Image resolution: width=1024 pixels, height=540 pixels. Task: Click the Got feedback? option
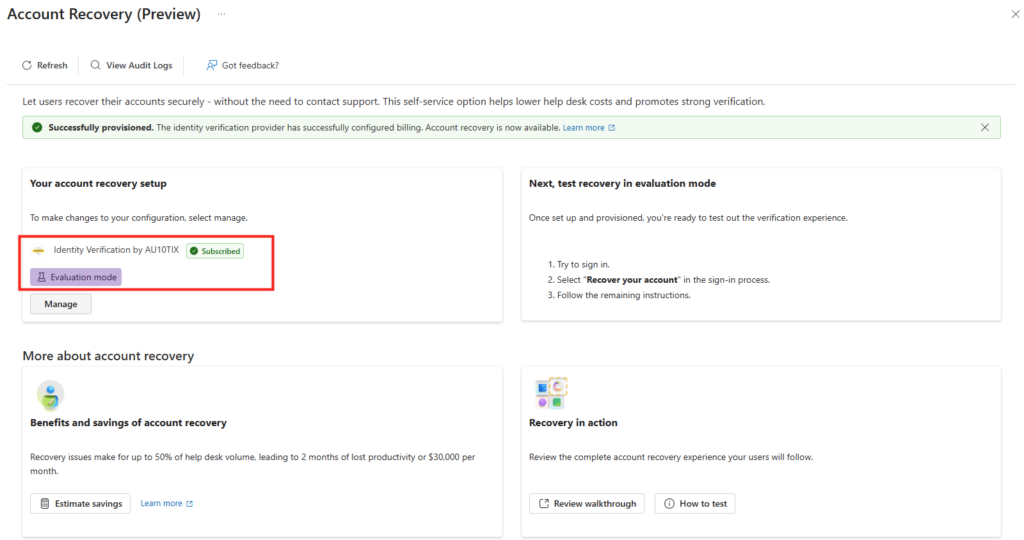tap(242, 66)
